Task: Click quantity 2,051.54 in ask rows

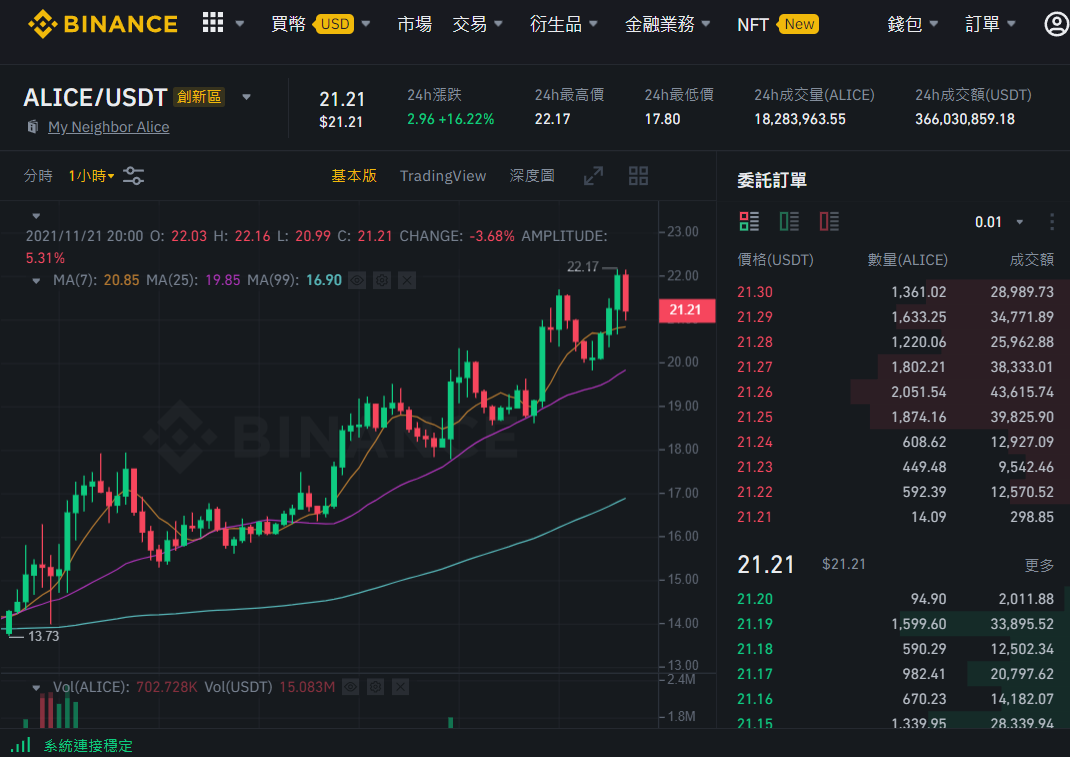Action: coord(919,392)
